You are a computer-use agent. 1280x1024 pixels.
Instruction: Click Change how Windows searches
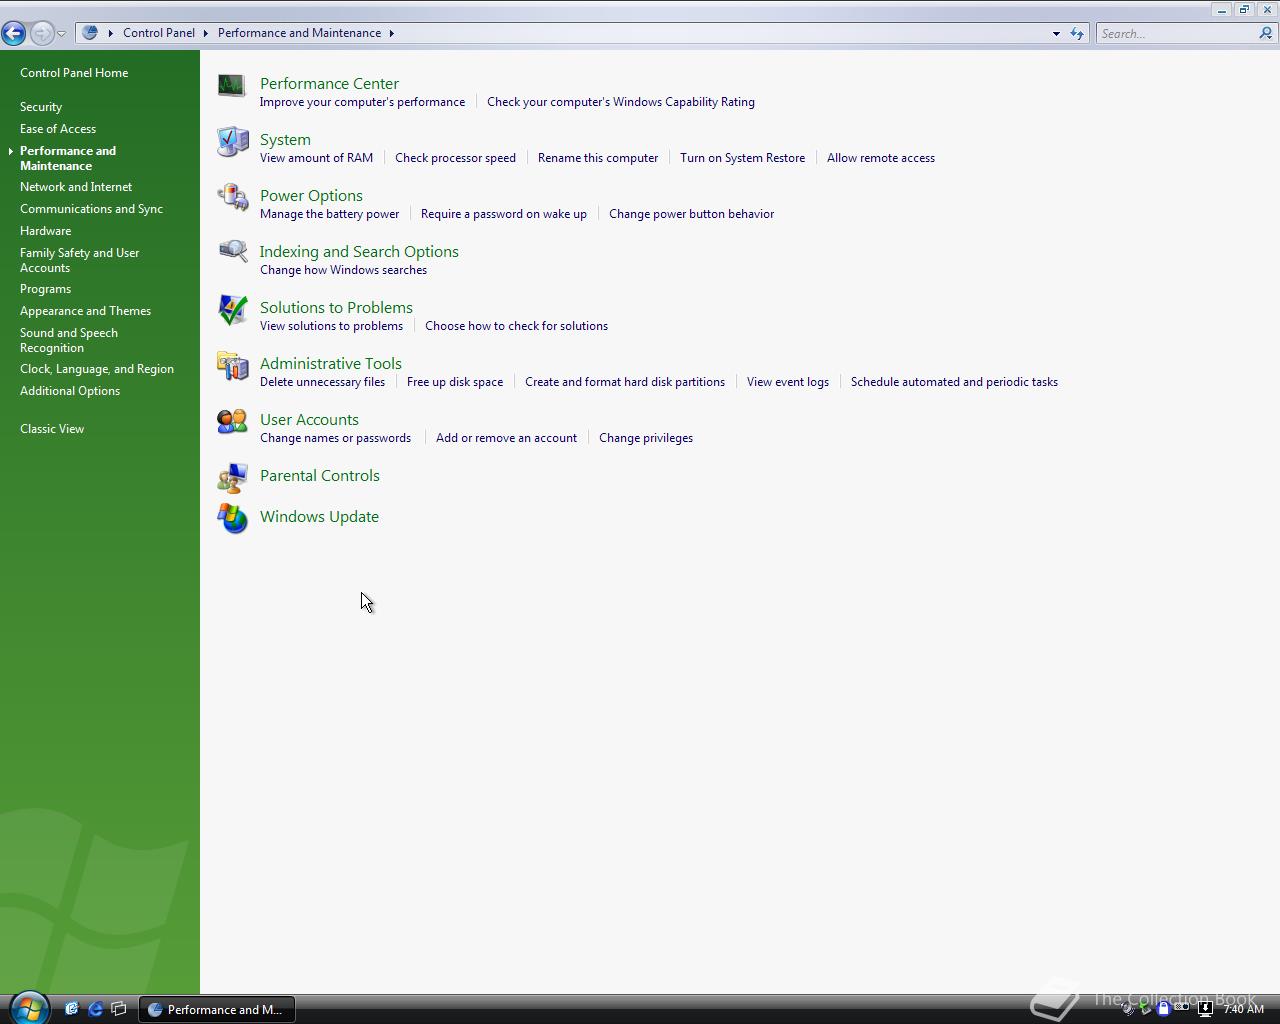pos(343,270)
